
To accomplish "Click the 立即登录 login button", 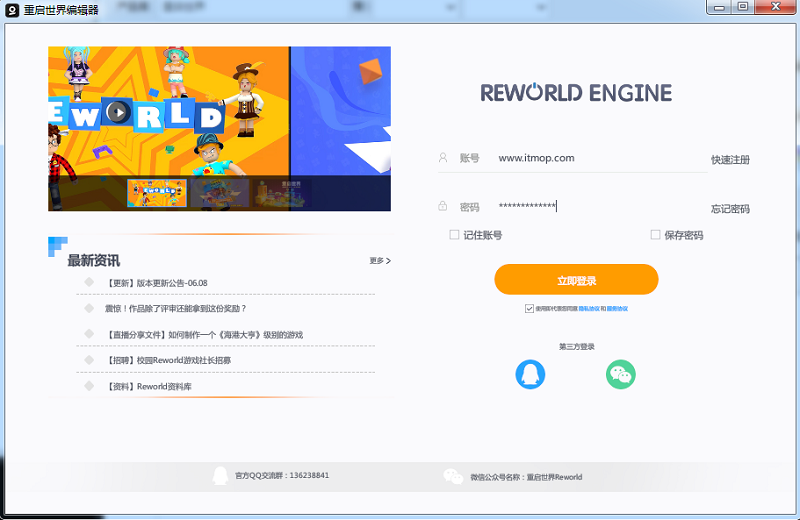I will coord(576,280).
